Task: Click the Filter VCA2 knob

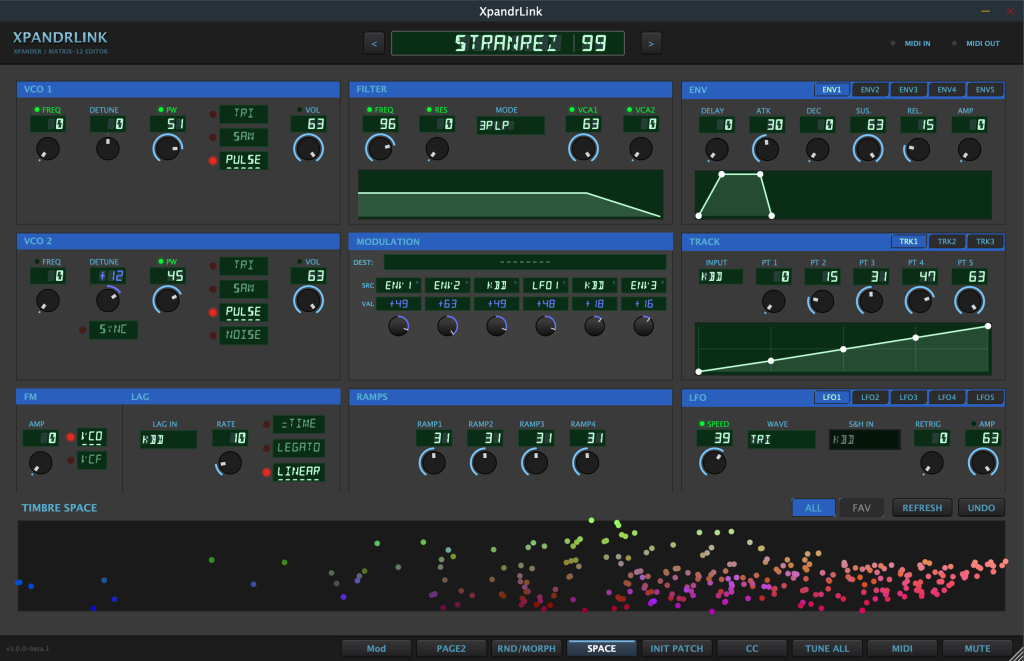Action: (x=641, y=149)
